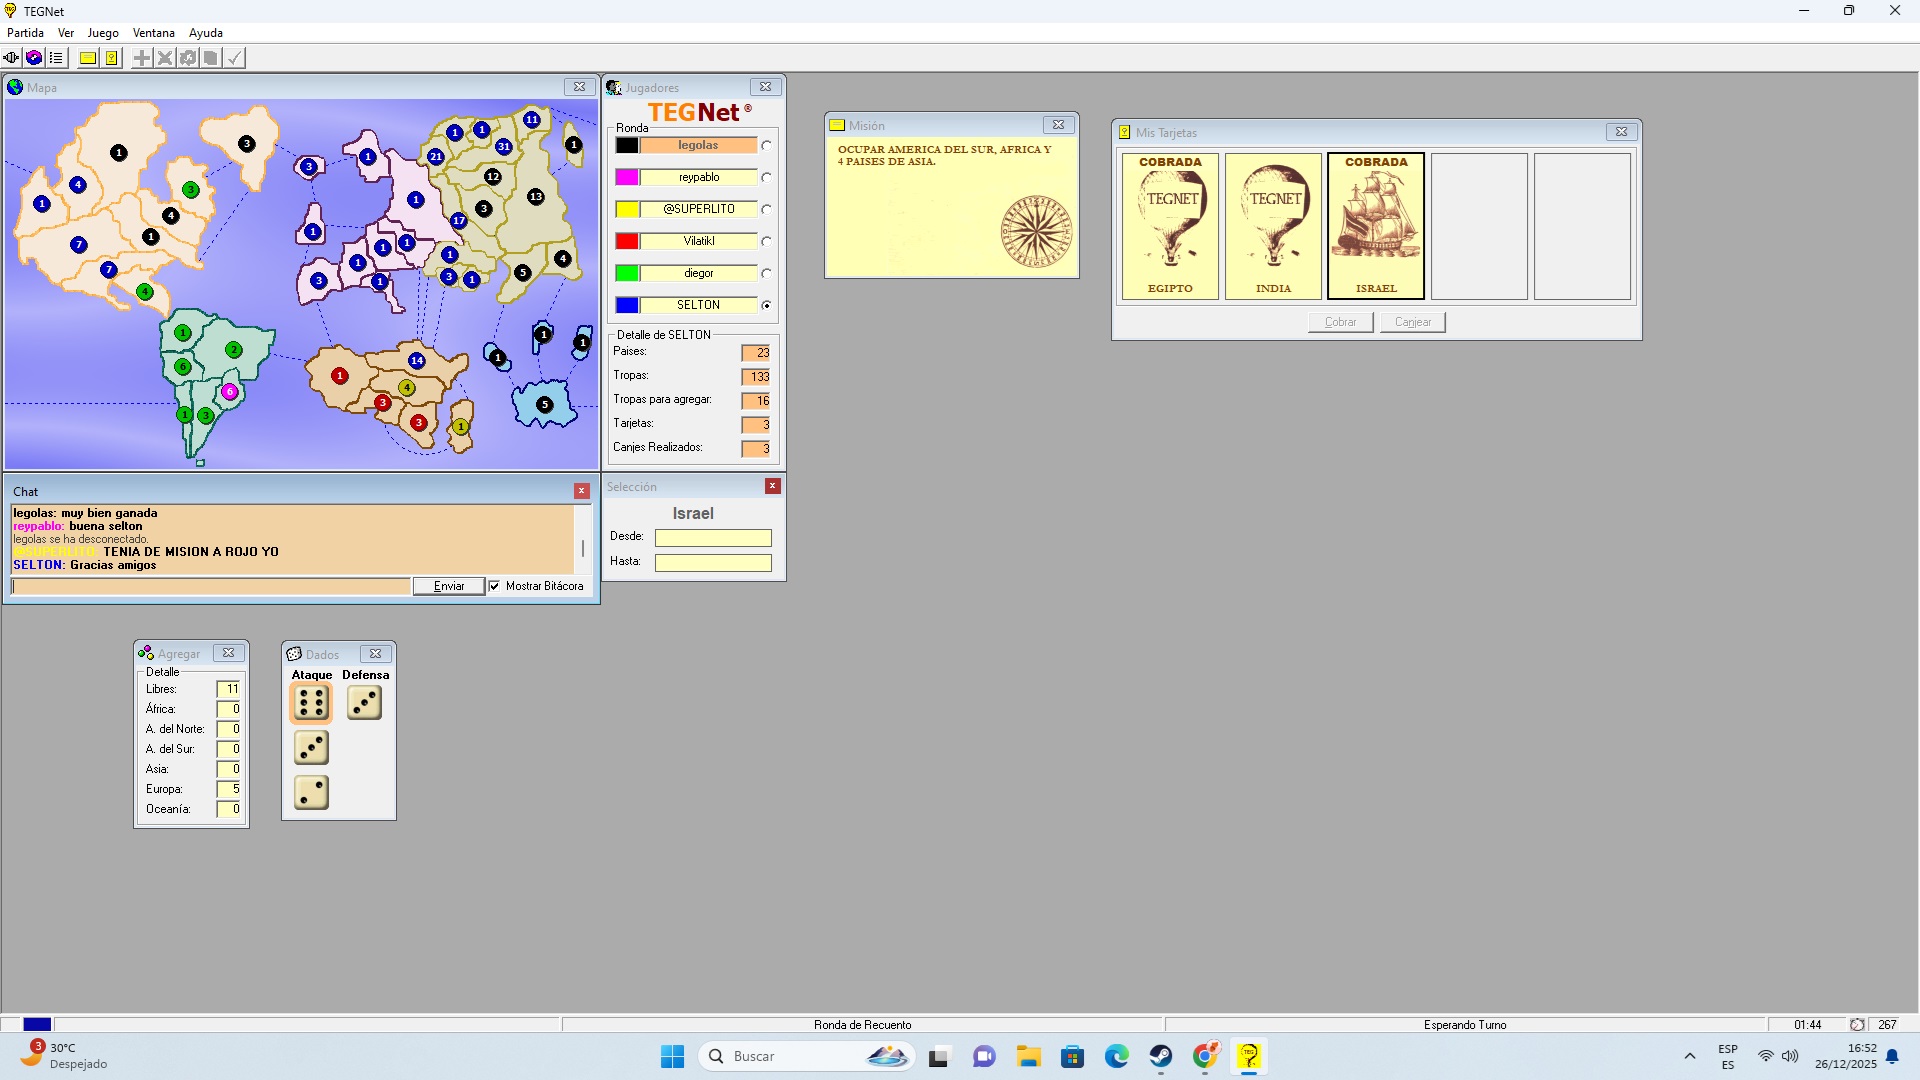This screenshot has height=1080, width=1920.
Task: Click the chat message input field
Action: [211, 586]
